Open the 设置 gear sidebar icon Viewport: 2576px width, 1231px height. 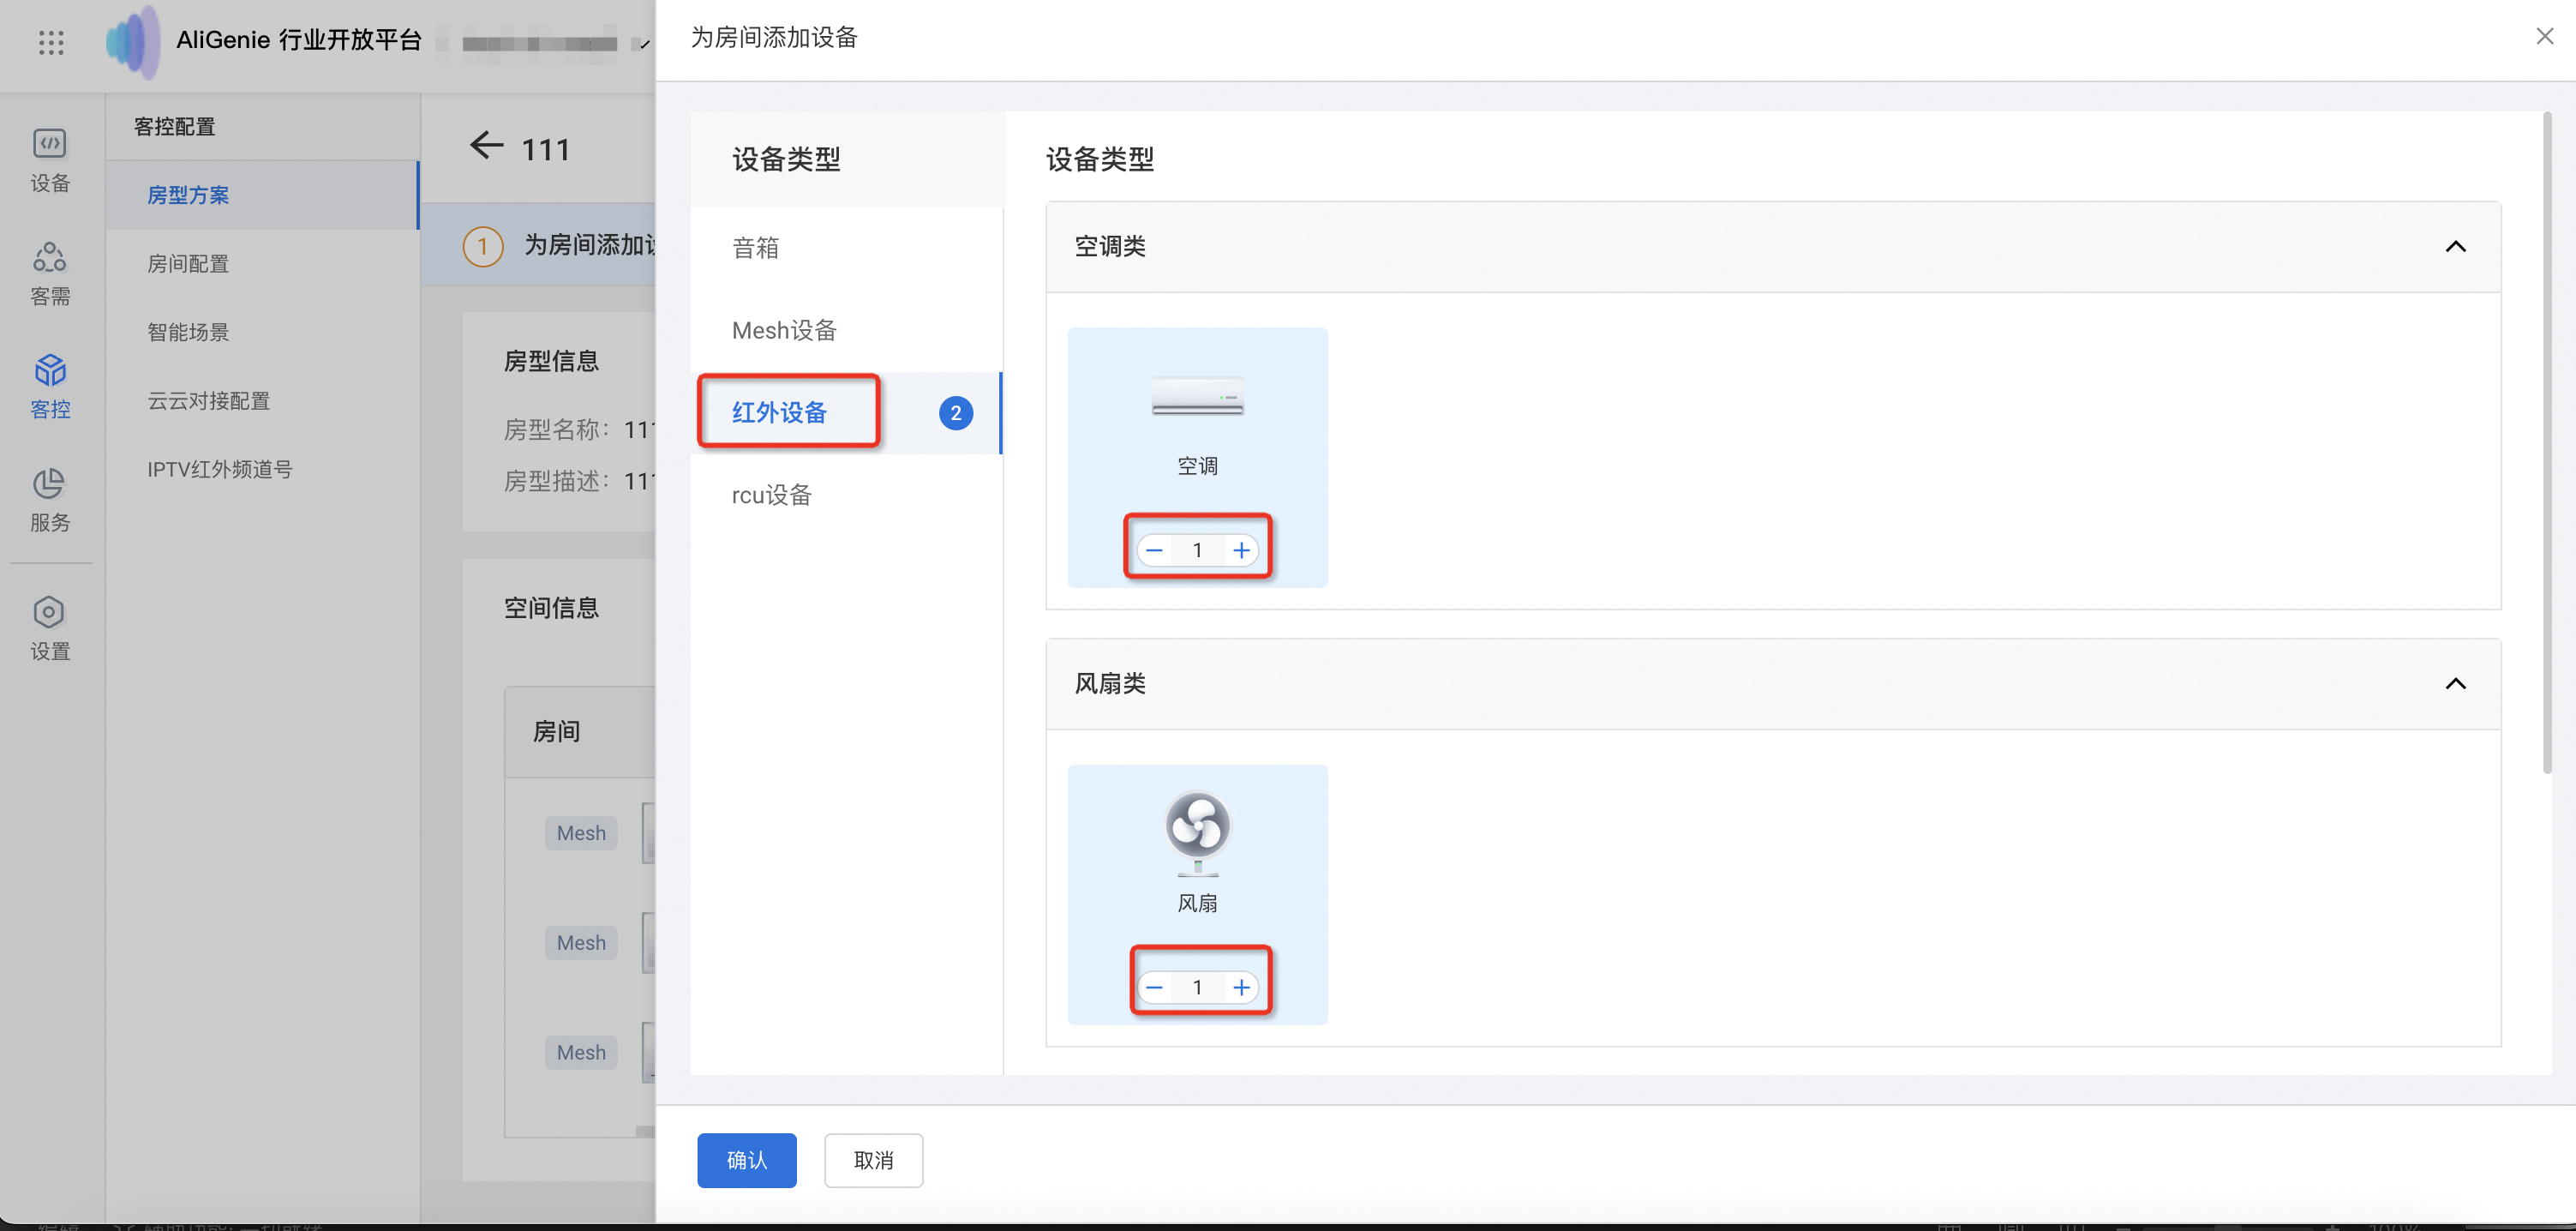pos(50,612)
